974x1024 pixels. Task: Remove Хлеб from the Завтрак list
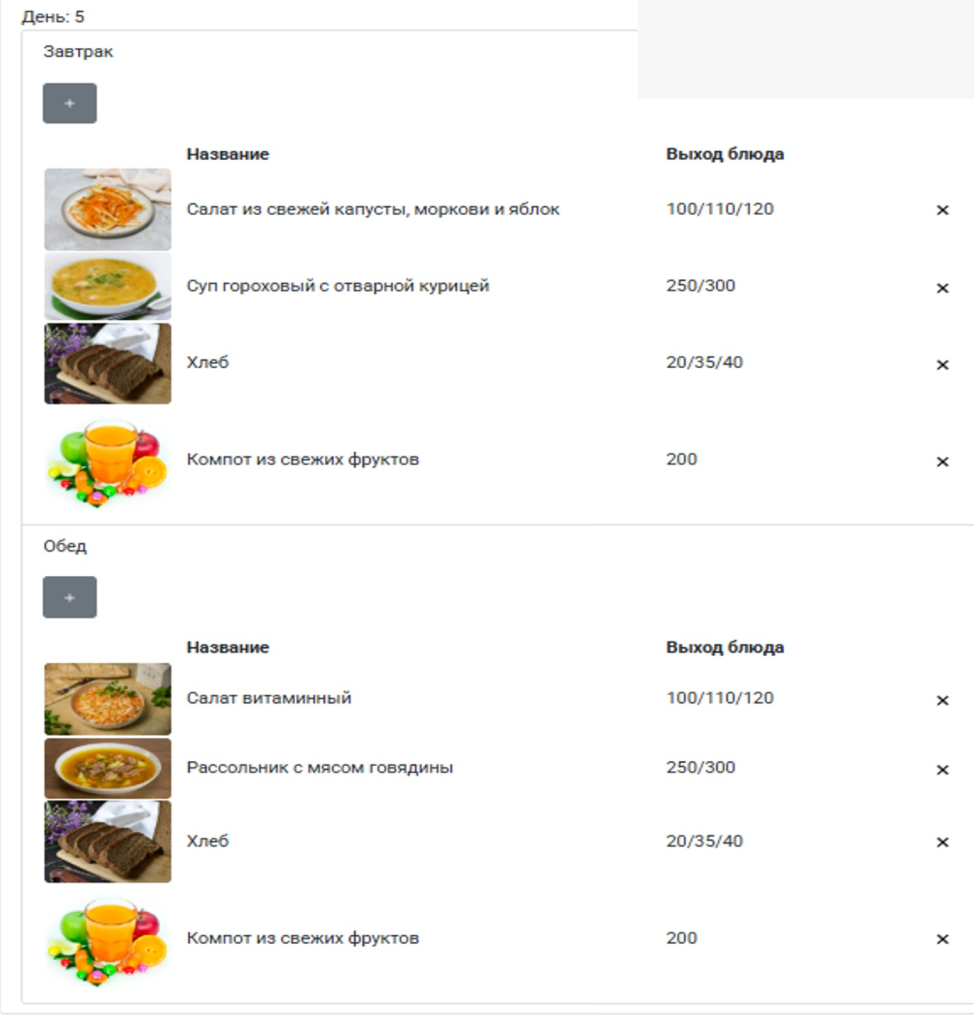coord(942,365)
